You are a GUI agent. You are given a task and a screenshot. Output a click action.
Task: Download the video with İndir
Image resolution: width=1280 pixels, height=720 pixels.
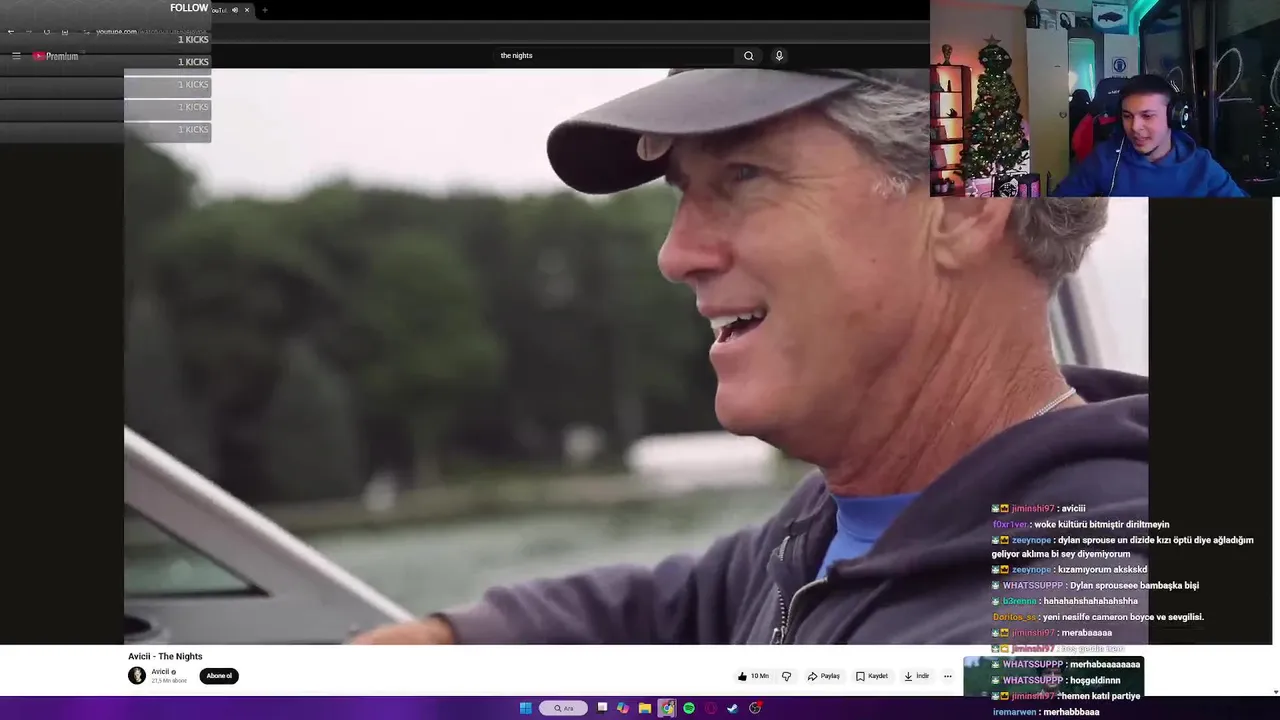[x=917, y=676]
